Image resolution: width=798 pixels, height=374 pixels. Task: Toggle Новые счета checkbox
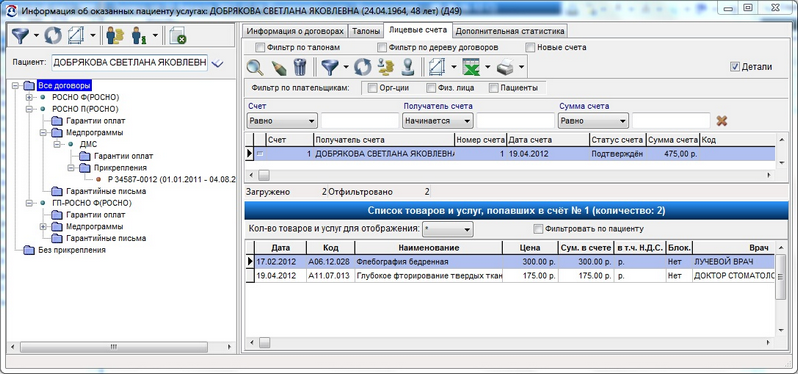(530, 47)
